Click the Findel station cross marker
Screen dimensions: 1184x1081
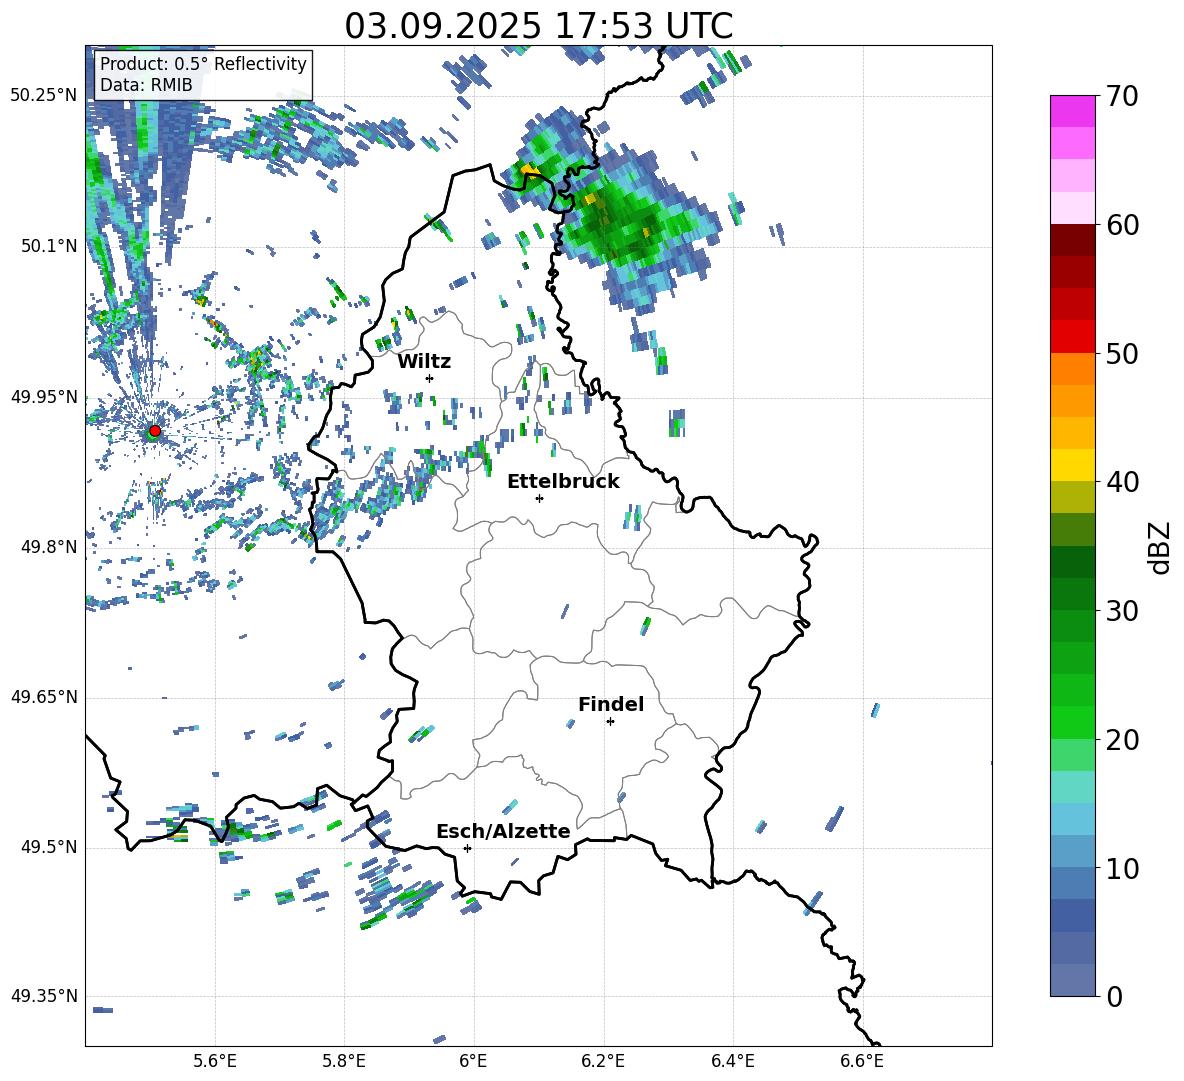610,722
